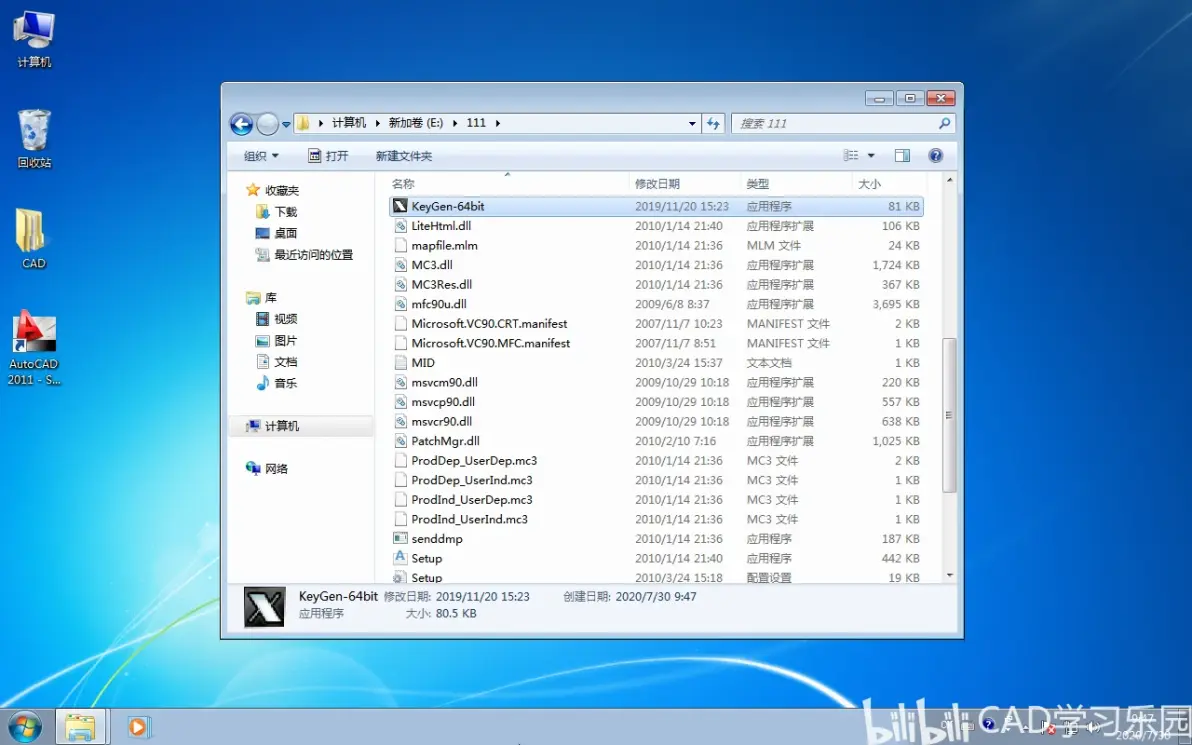This screenshot has height=745, width=1192.
Task: Open the address bar history dropdown
Action: coord(692,123)
